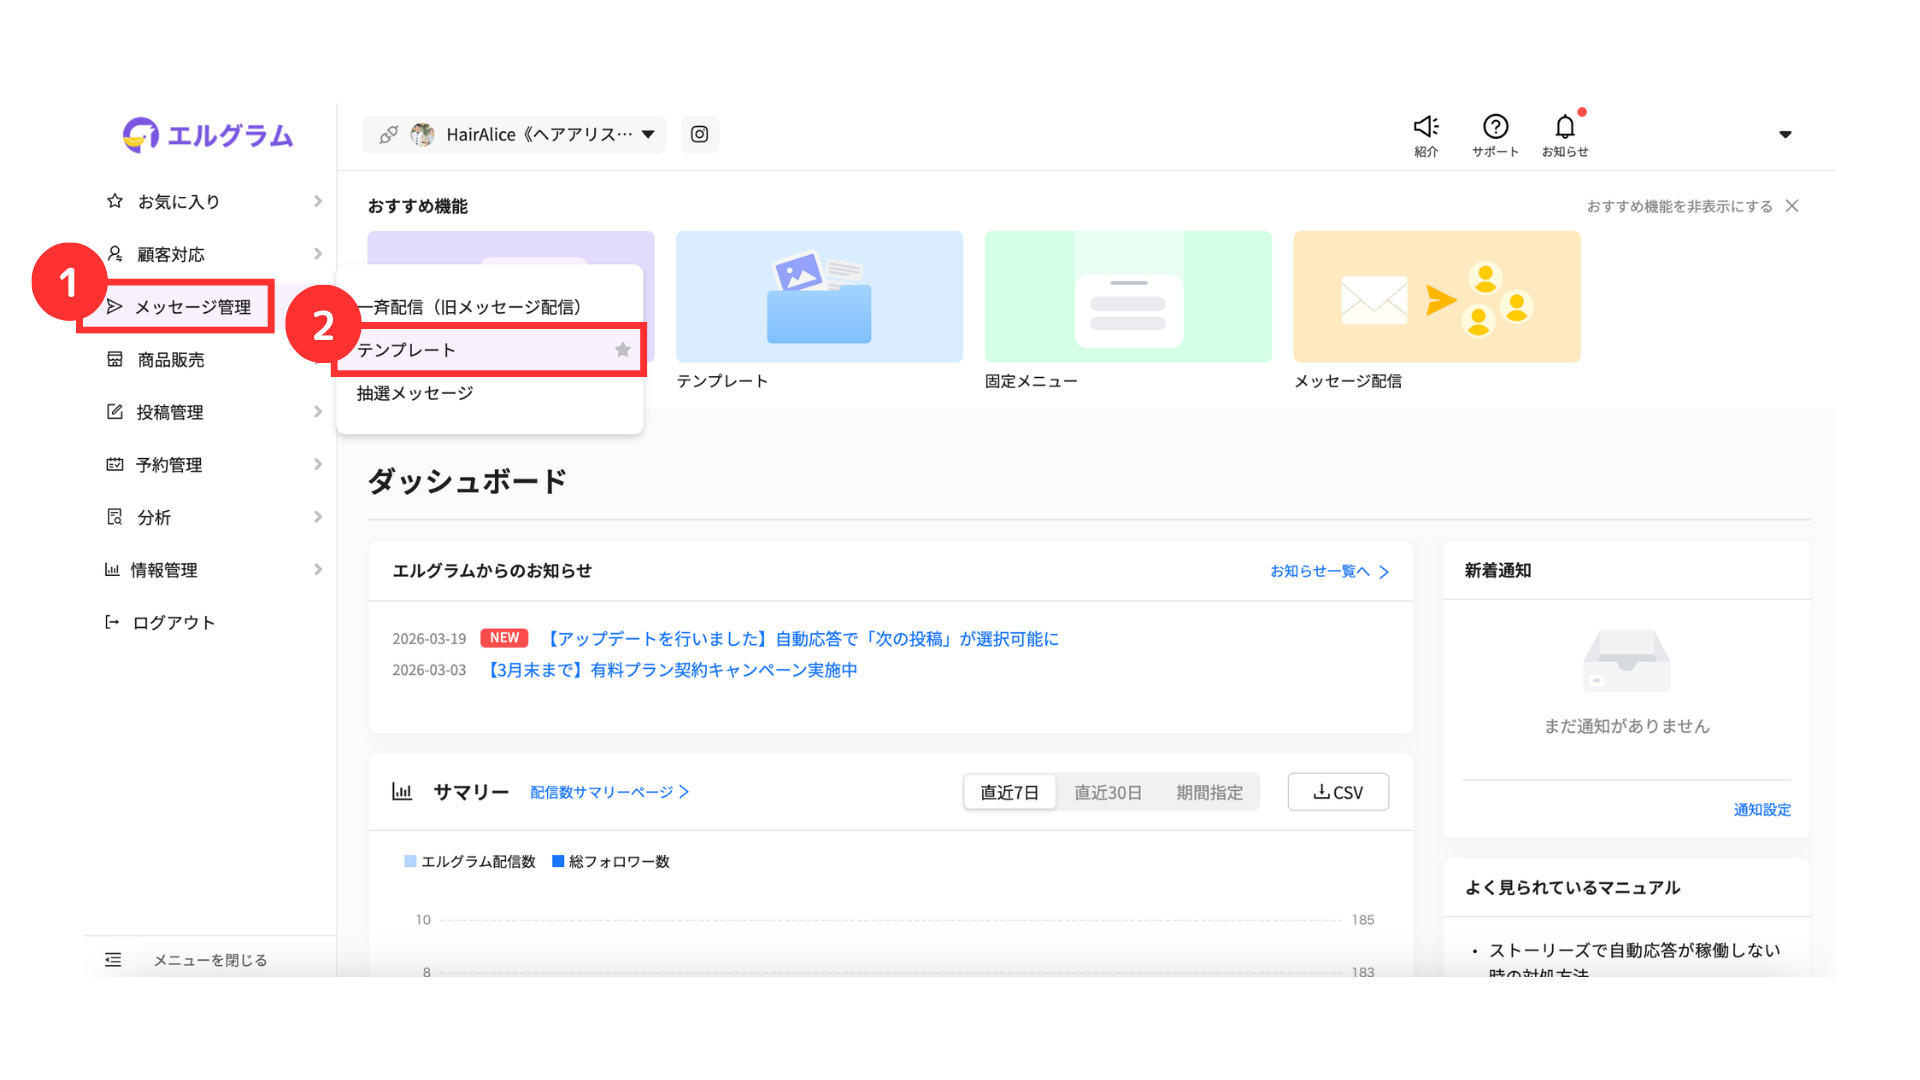Switch summary range to 直近30日
The image size is (1920, 1080).
pyautogui.click(x=1108, y=792)
